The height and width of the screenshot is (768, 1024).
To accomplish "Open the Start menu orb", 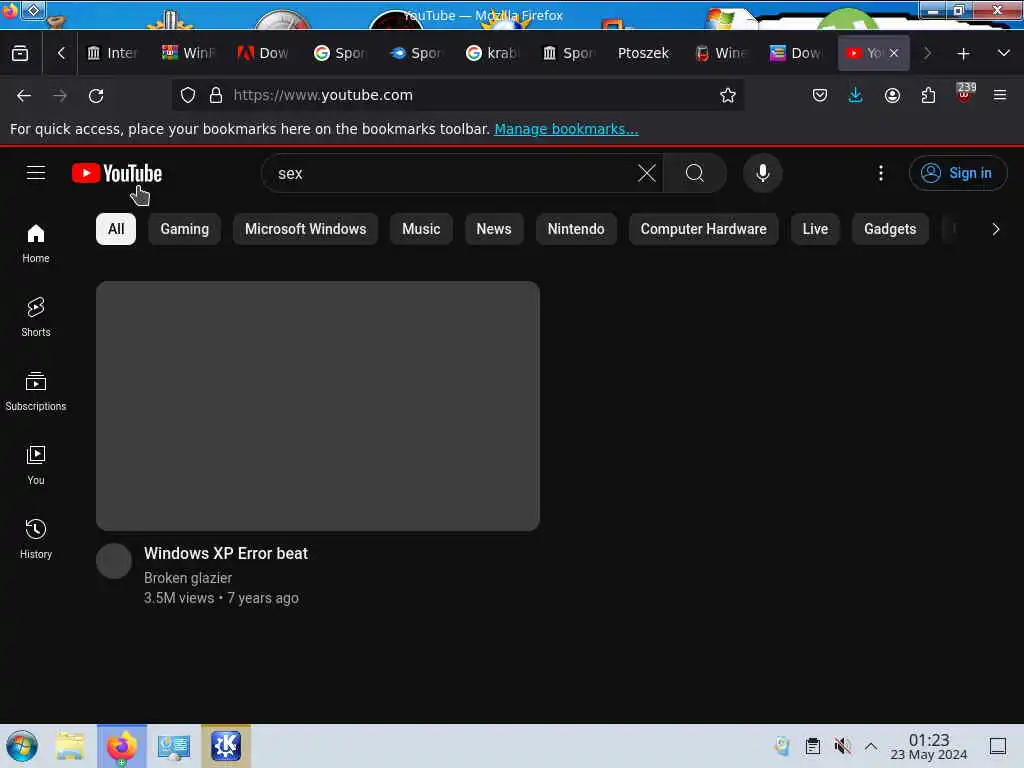I will tap(22, 746).
